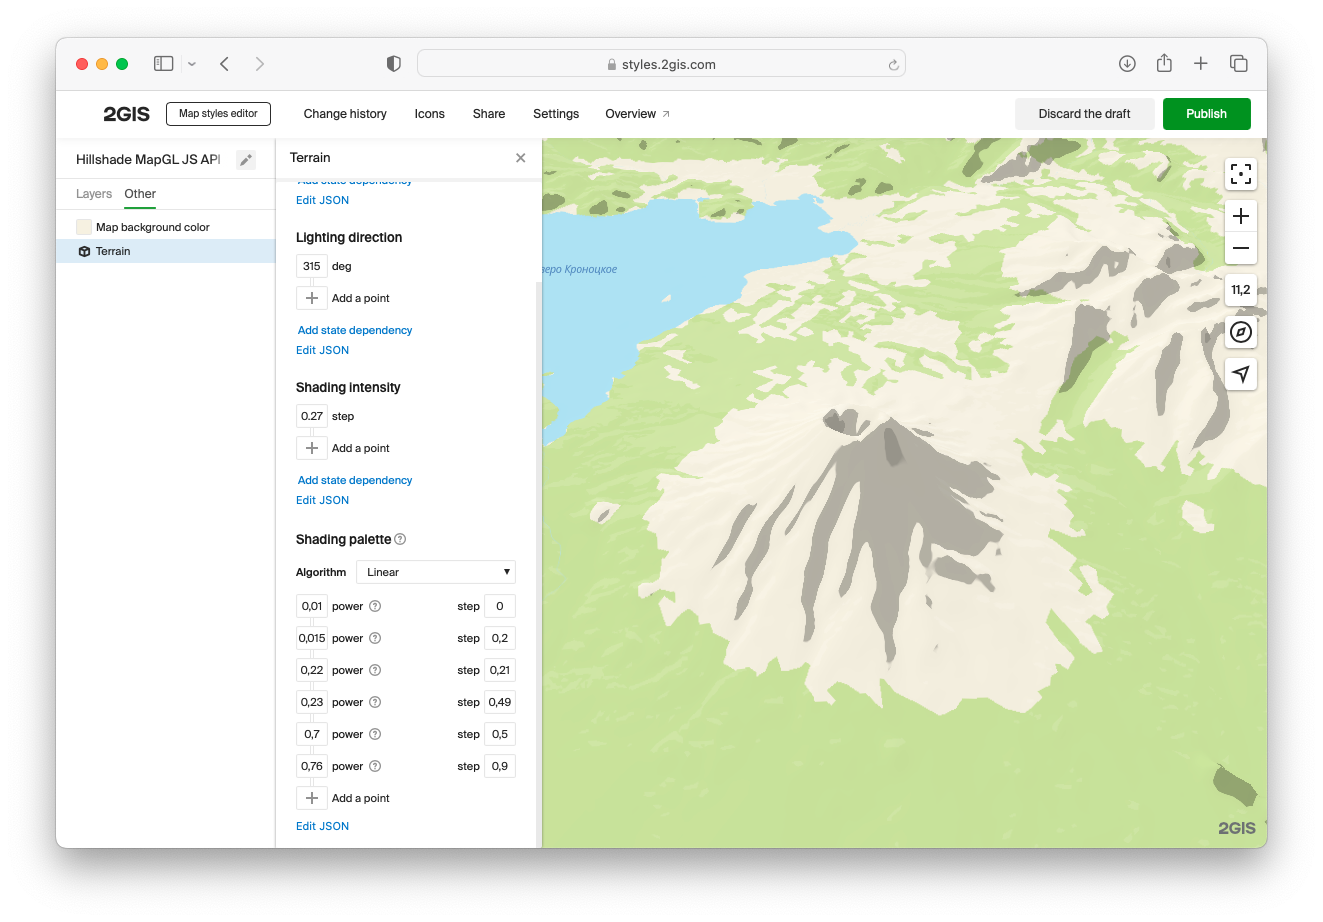This screenshot has height=922, width=1323.
Task: Open the Algorithm dropdown set to Linear
Action: [436, 572]
